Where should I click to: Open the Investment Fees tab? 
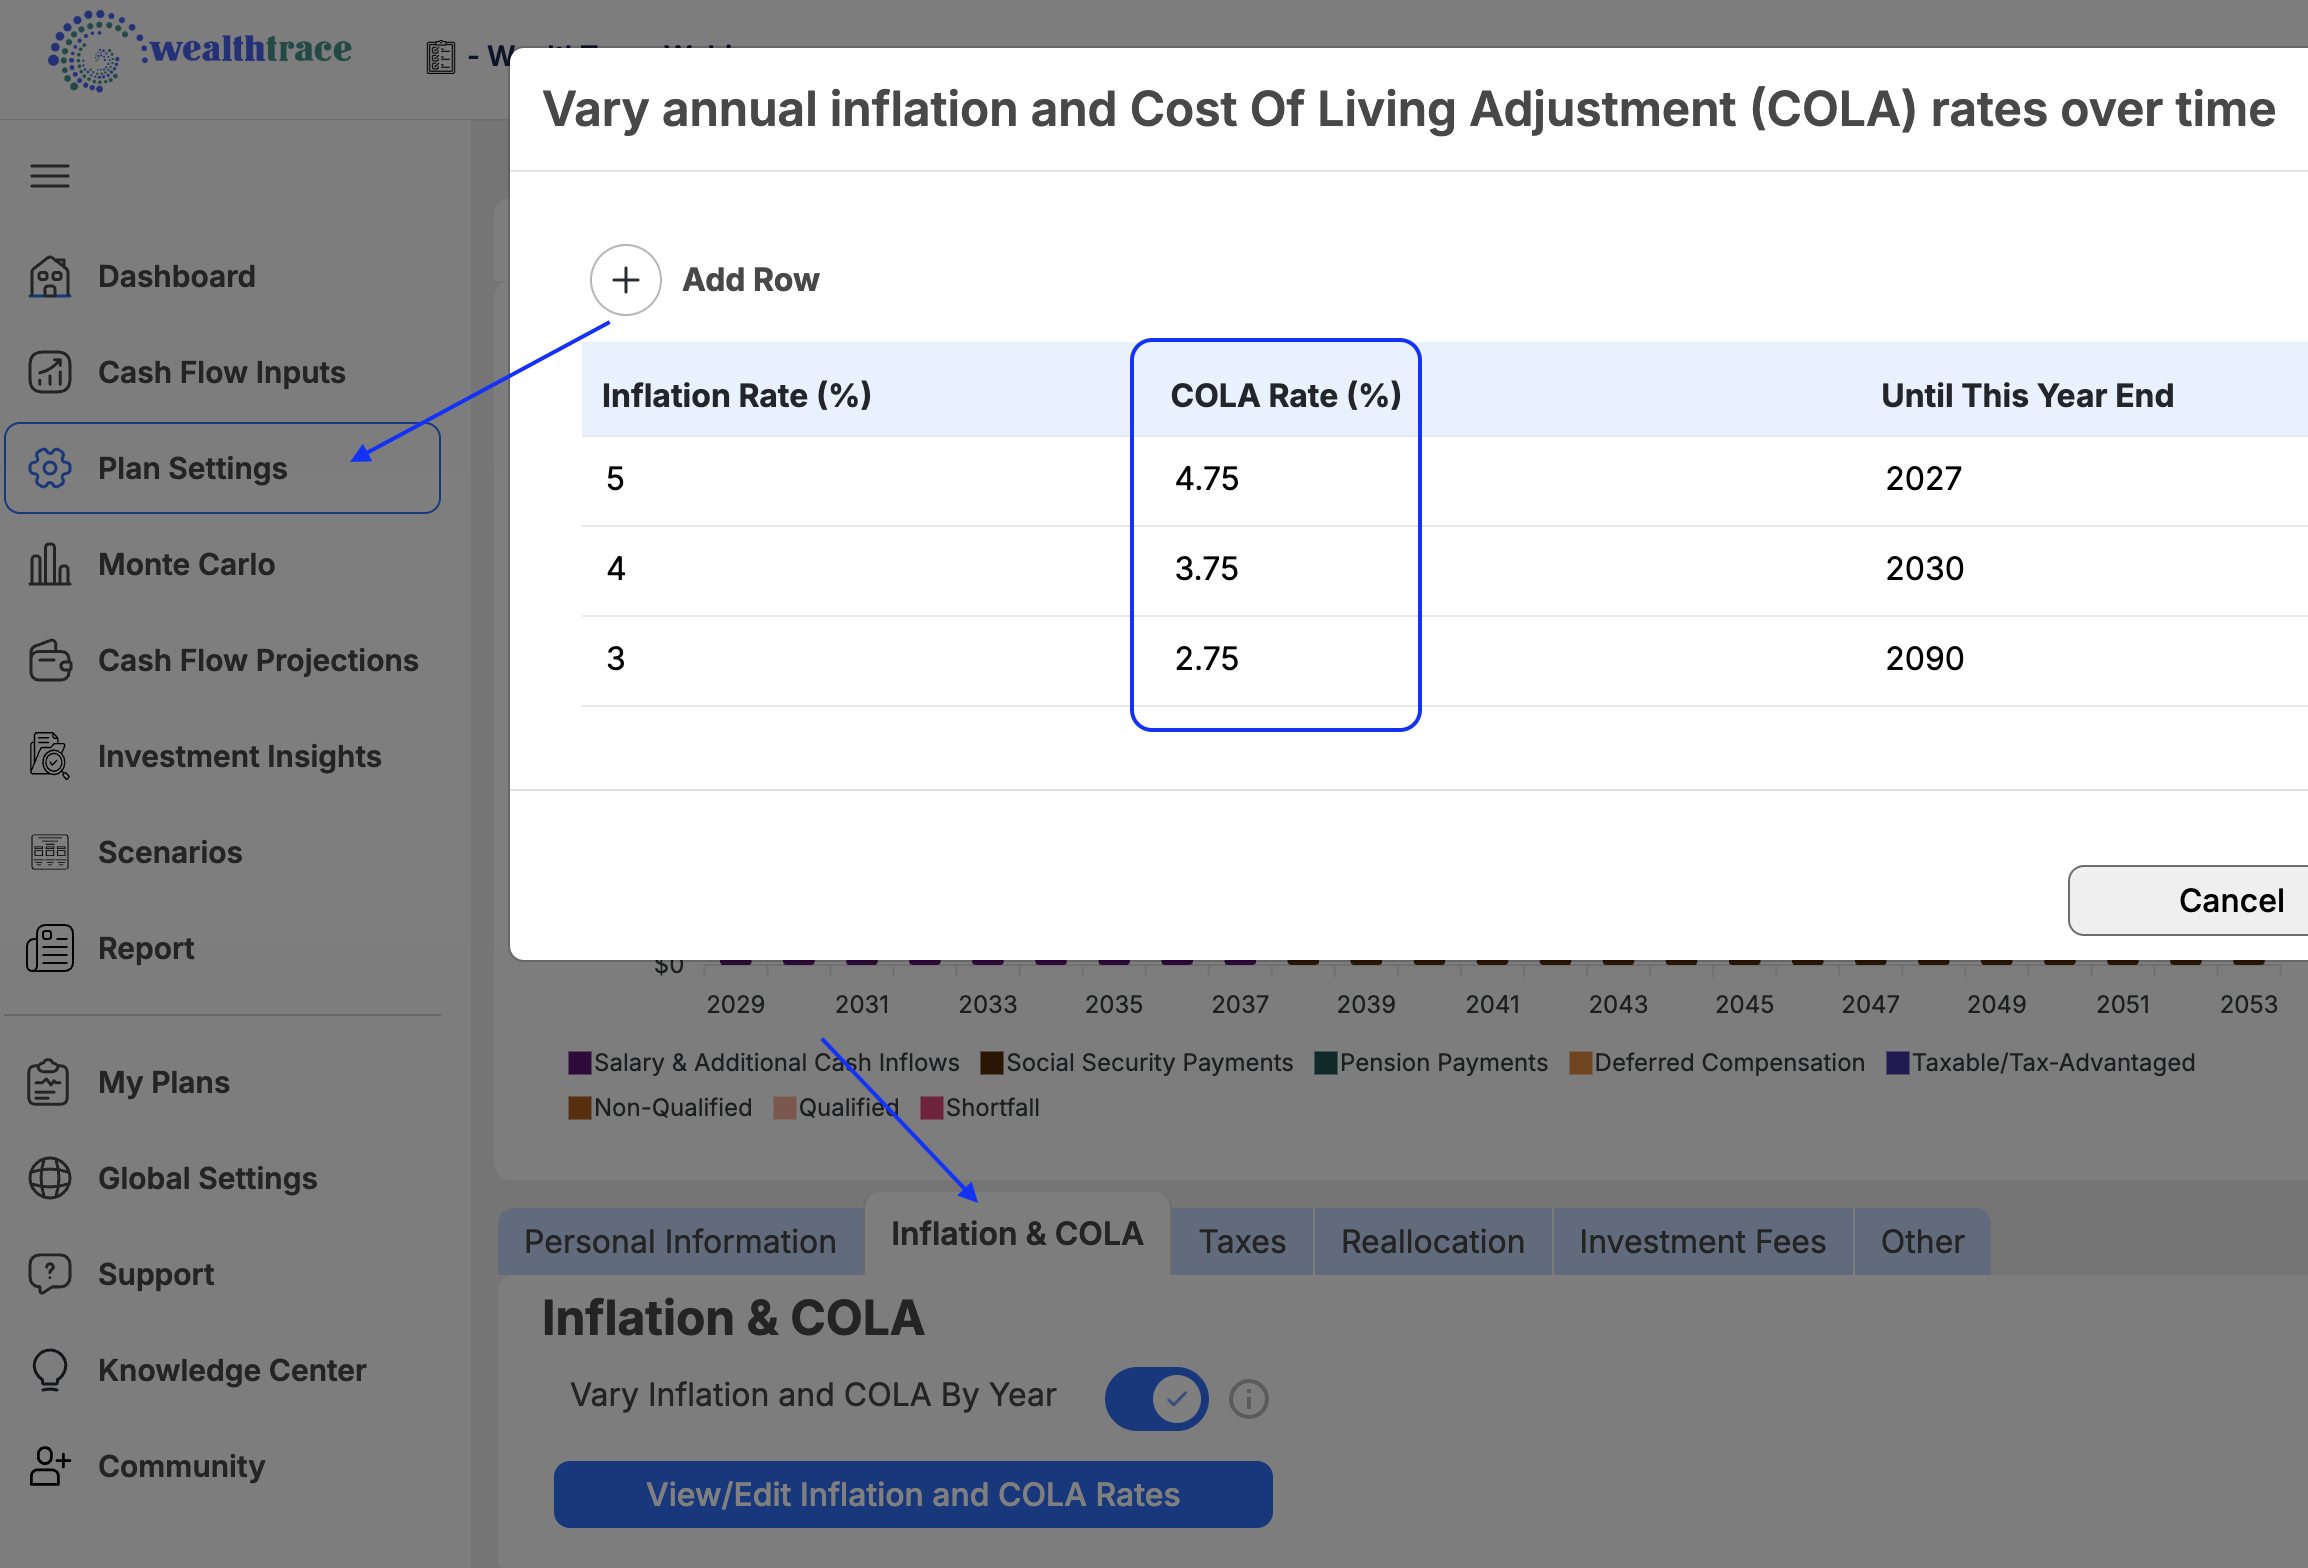[1702, 1242]
